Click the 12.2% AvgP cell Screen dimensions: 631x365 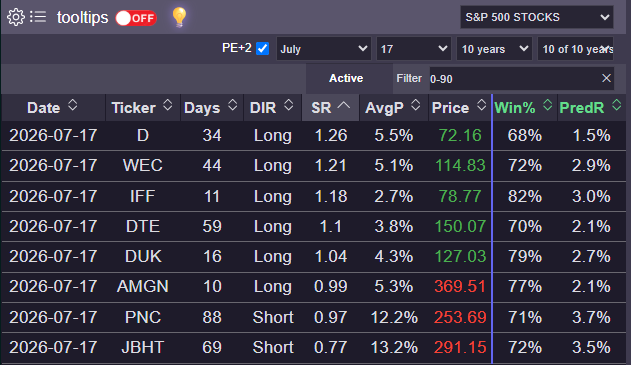tap(394, 318)
